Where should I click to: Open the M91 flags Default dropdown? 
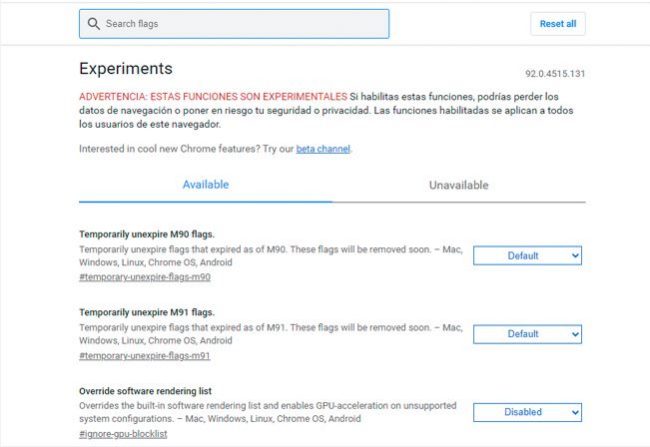[x=527, y=334]
